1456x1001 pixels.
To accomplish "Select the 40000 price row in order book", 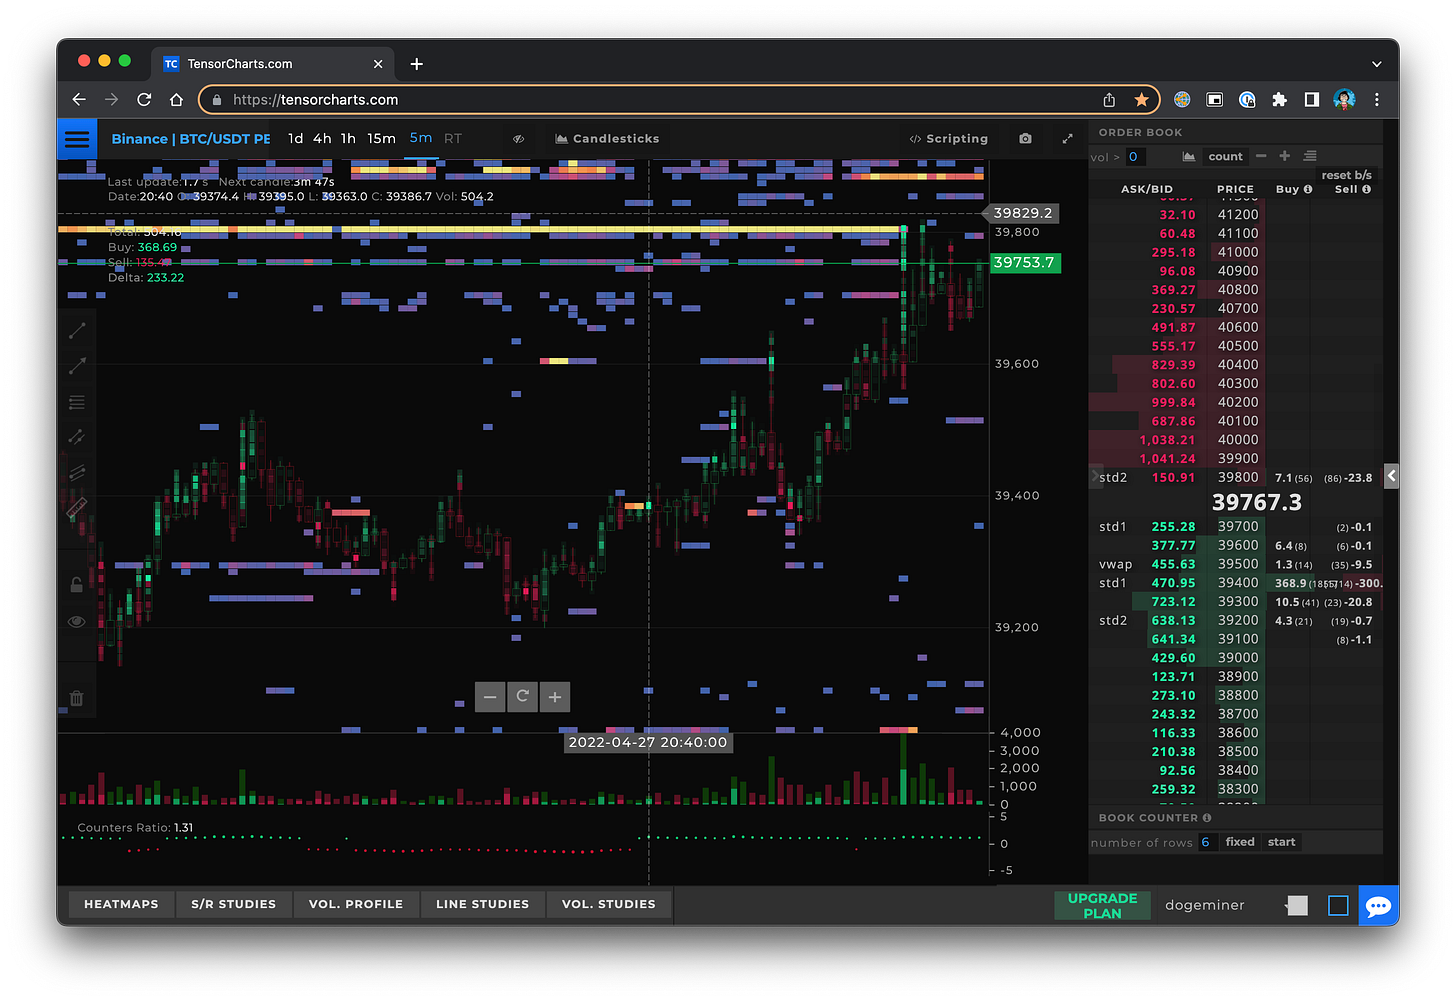I will (x=1236, y=440).
